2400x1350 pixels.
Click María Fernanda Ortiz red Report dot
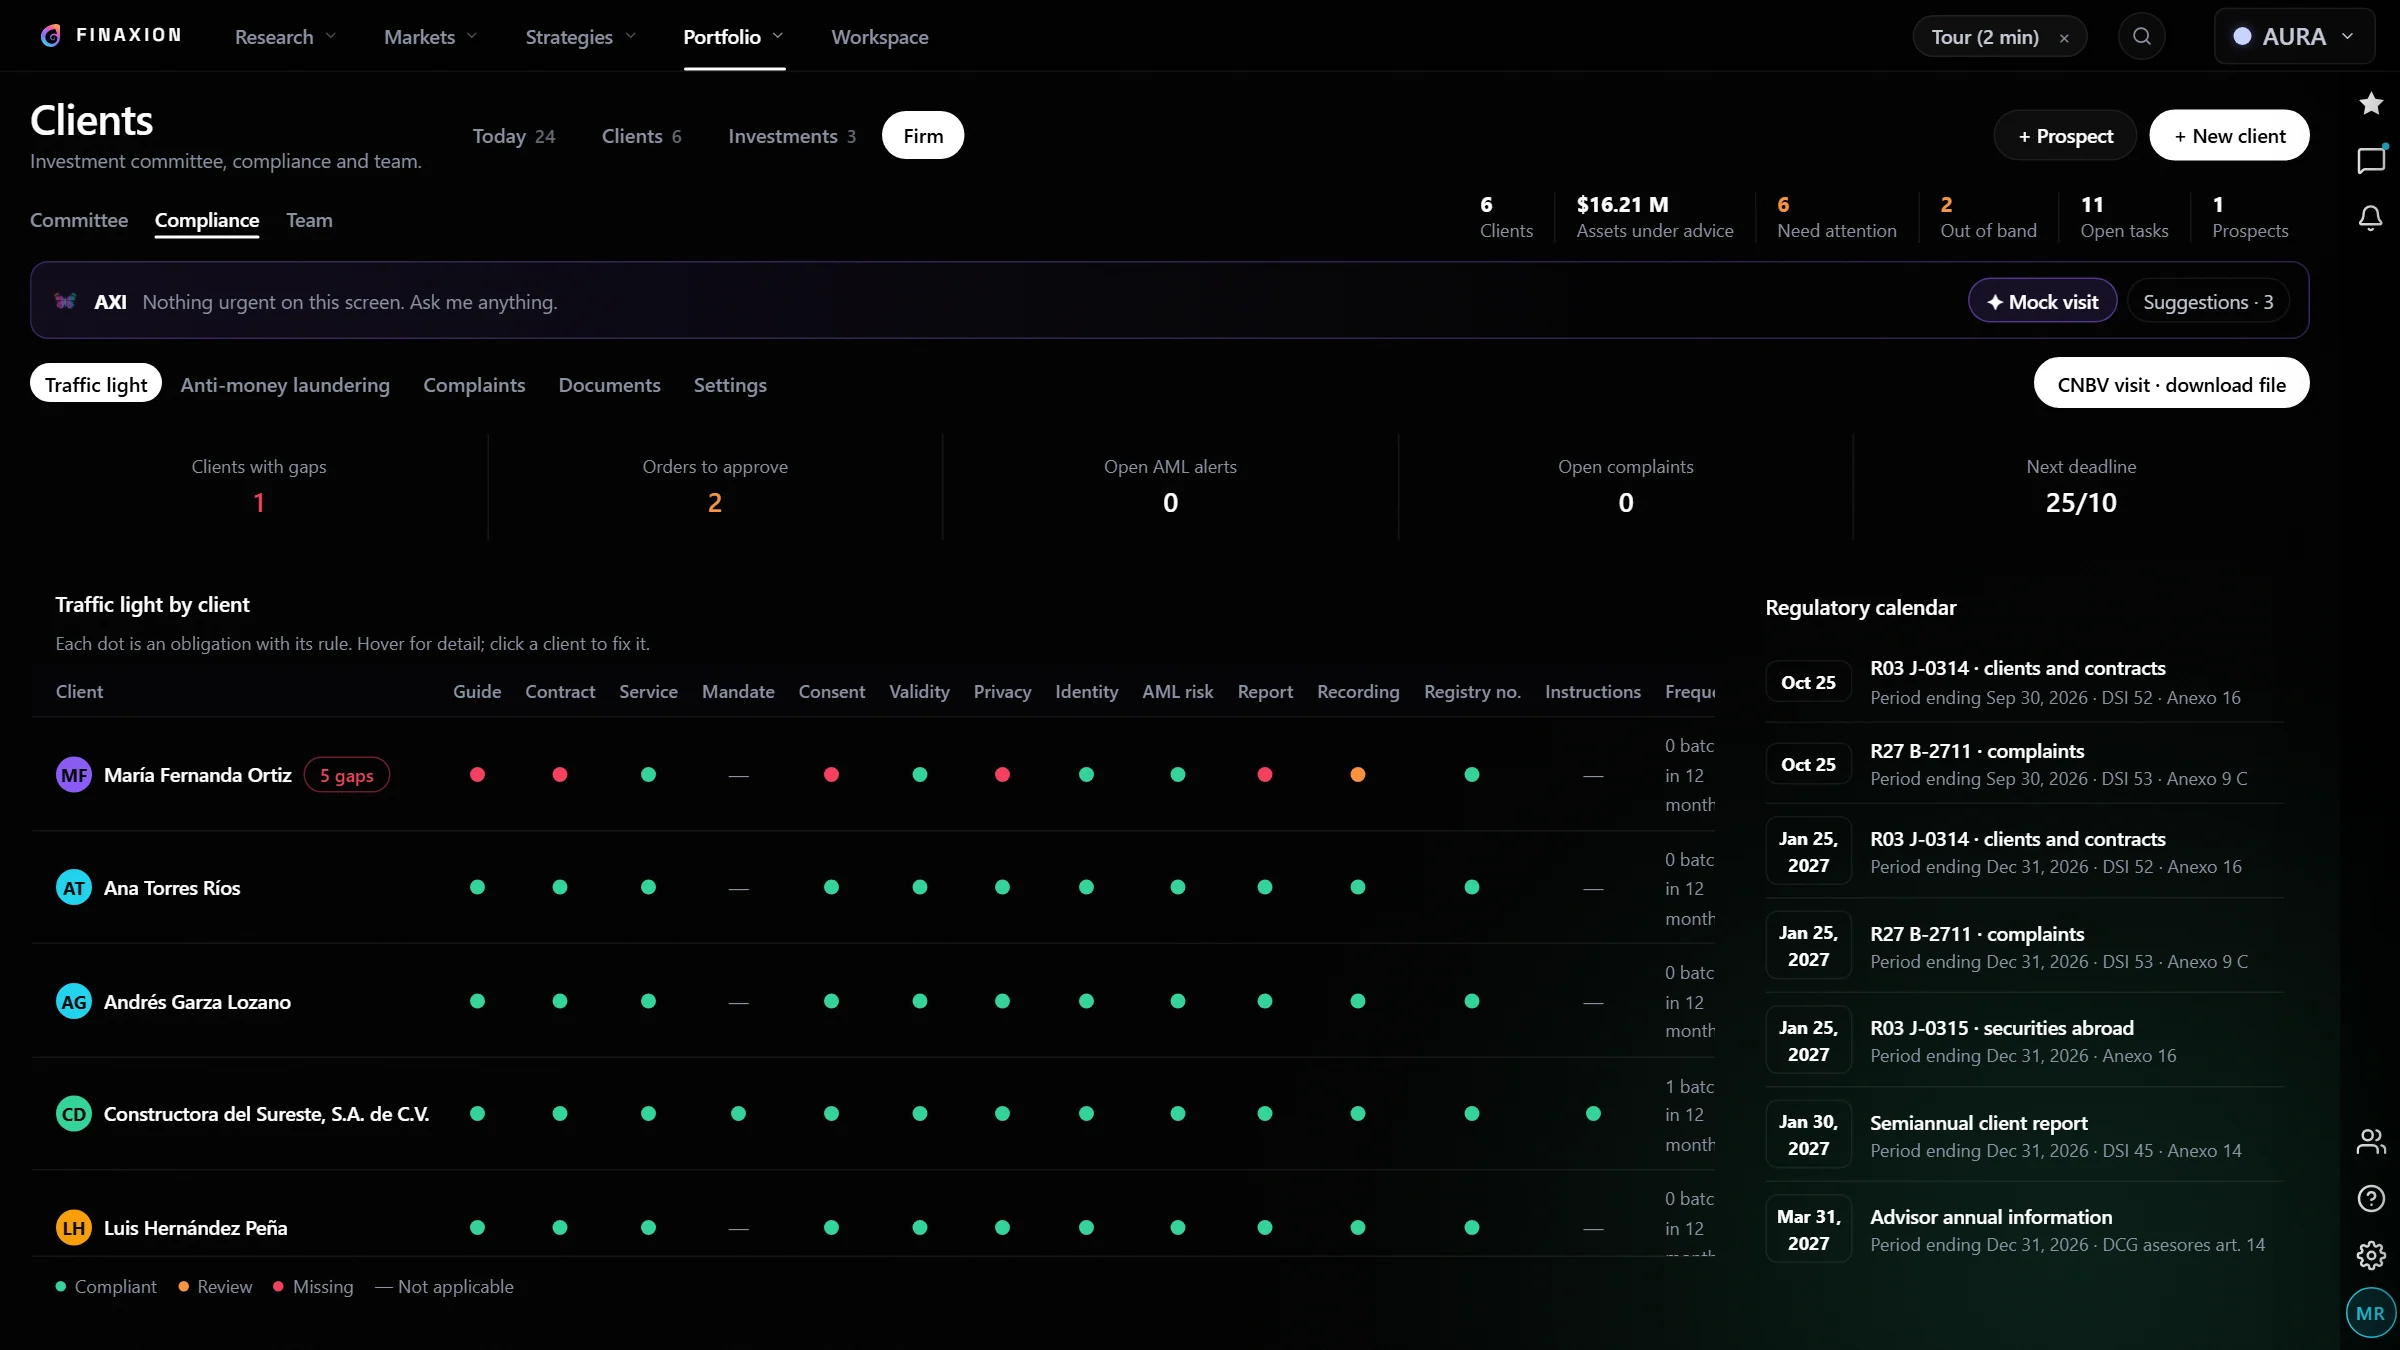(x=1265, y=775)
